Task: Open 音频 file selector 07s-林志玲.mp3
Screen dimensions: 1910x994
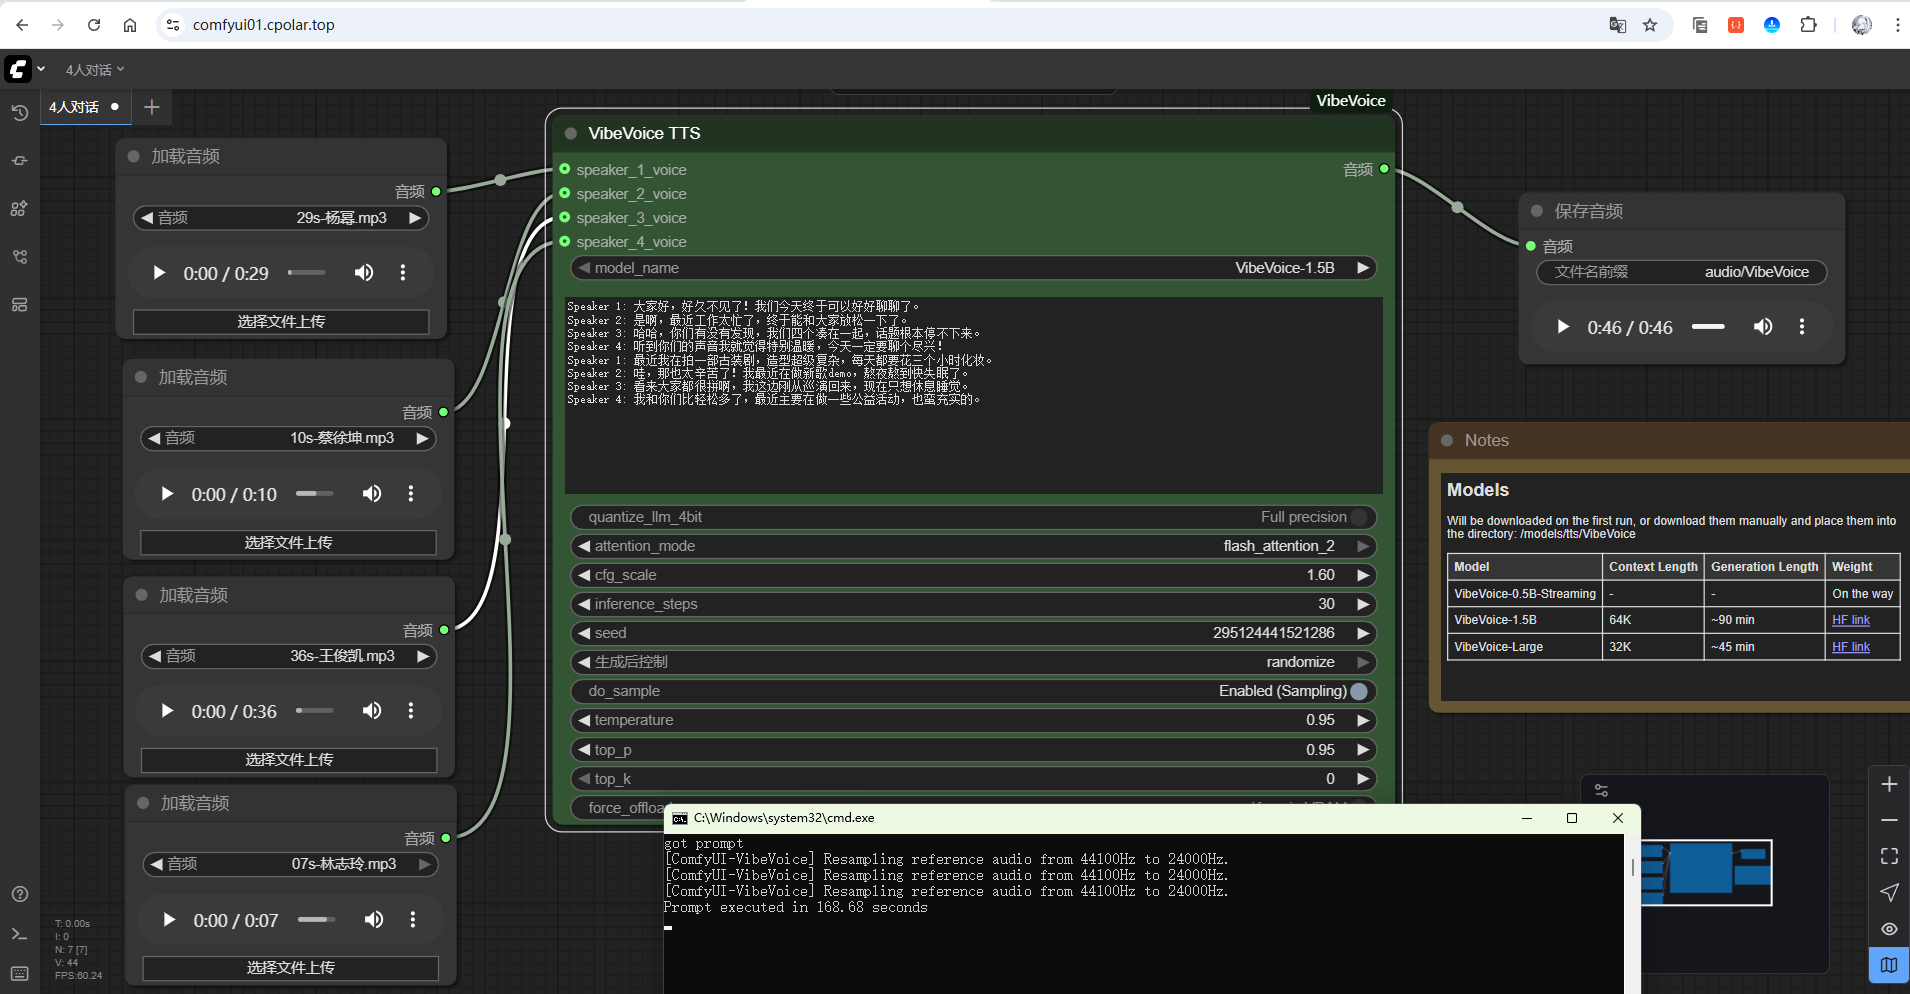Action: pos(290,864)
